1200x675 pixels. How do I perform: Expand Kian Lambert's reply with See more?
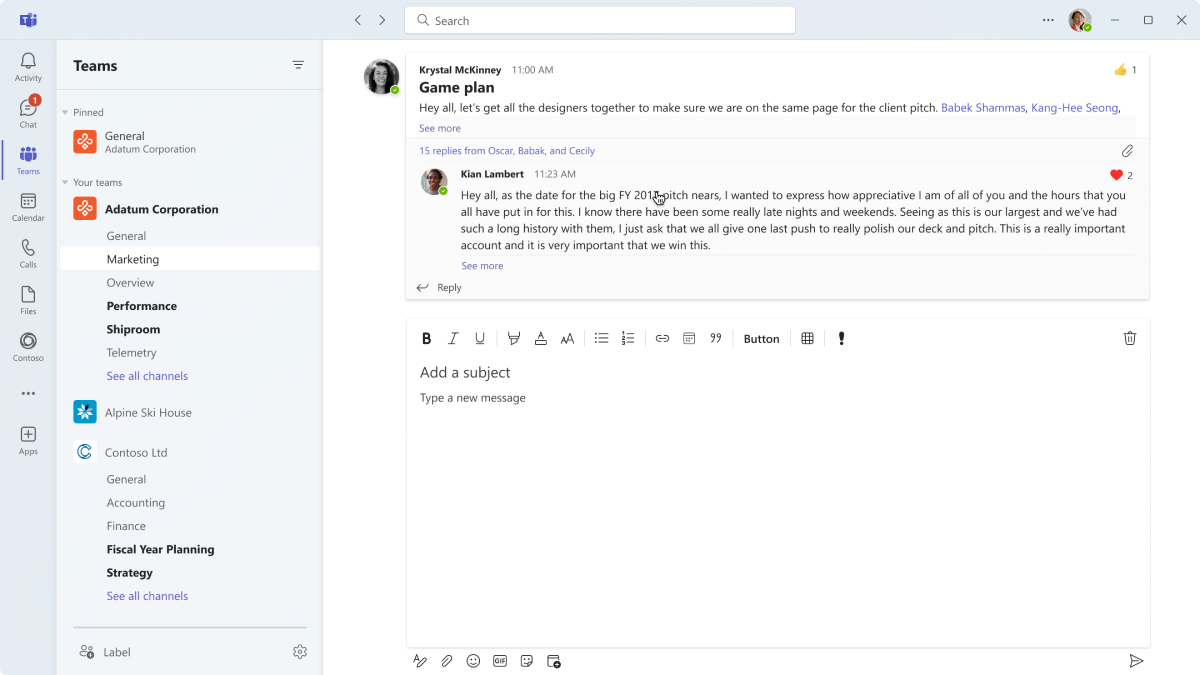click(482, 266)
